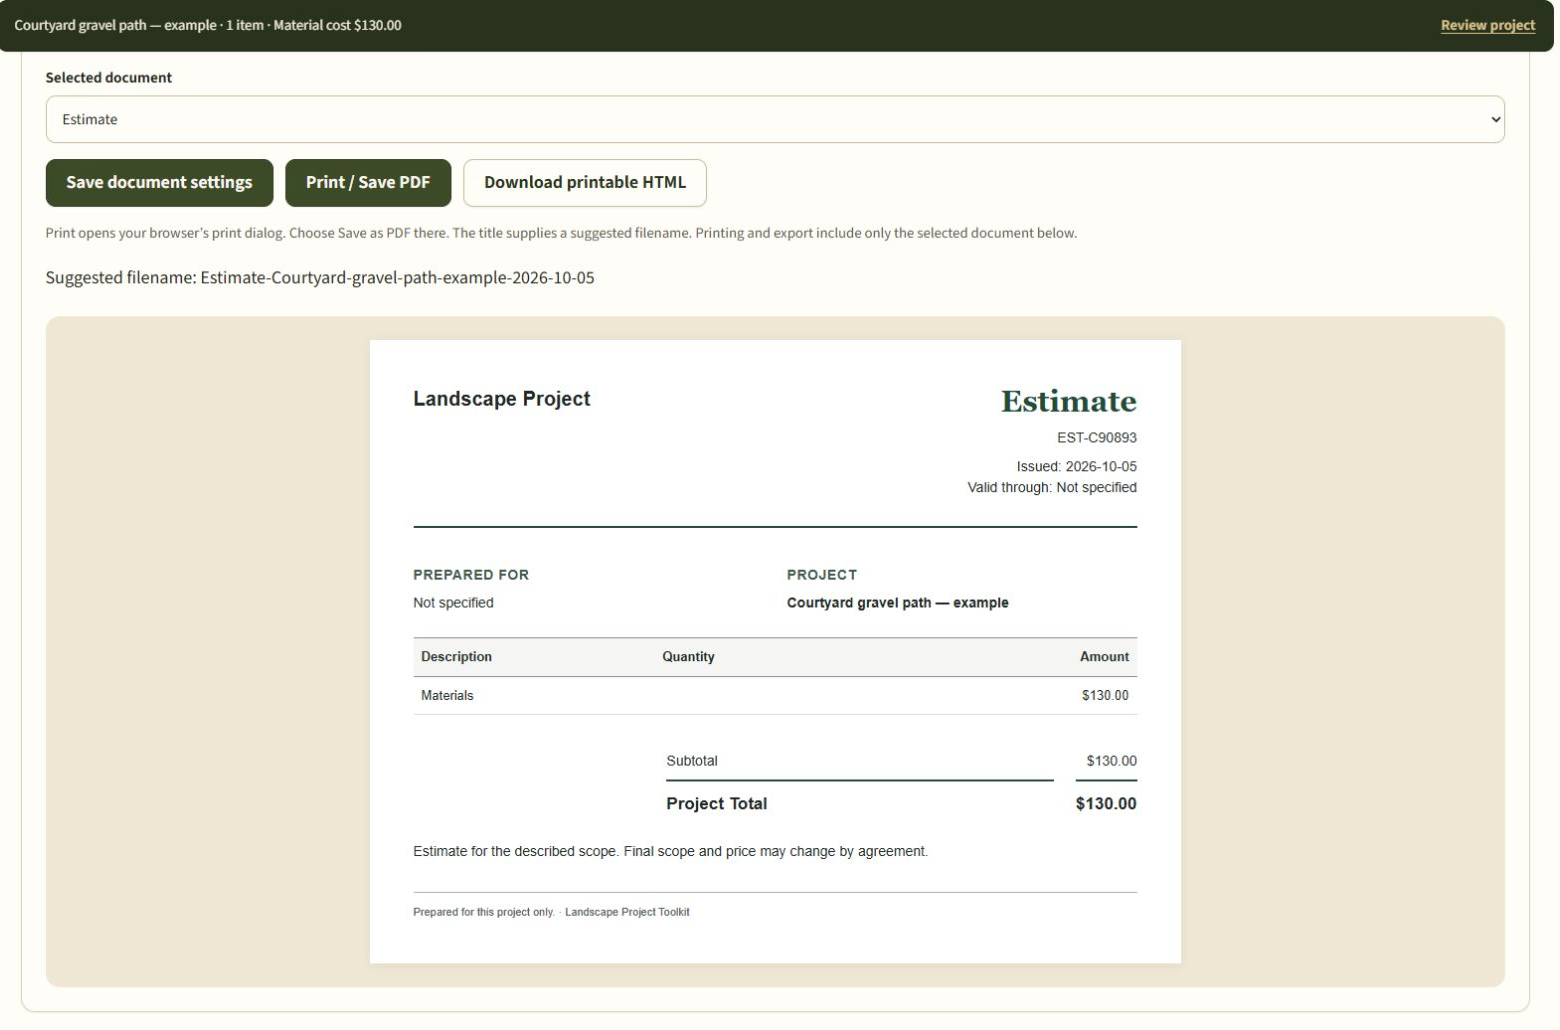Click the estimate scope disclaimer sentence
The width and height of the screenshot is (1560, 1030).
[x=670, y=851]
